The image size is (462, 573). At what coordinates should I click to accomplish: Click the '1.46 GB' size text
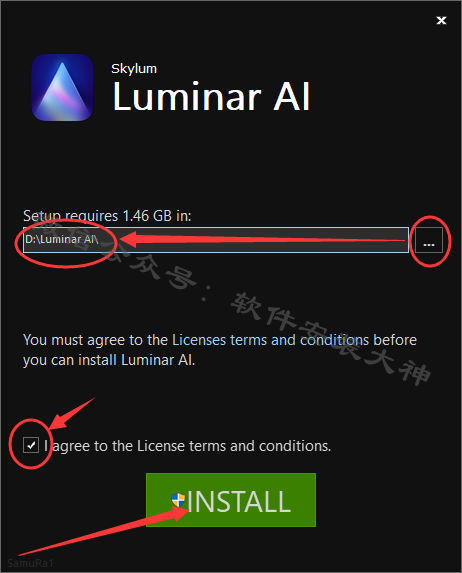click(147, 216)
